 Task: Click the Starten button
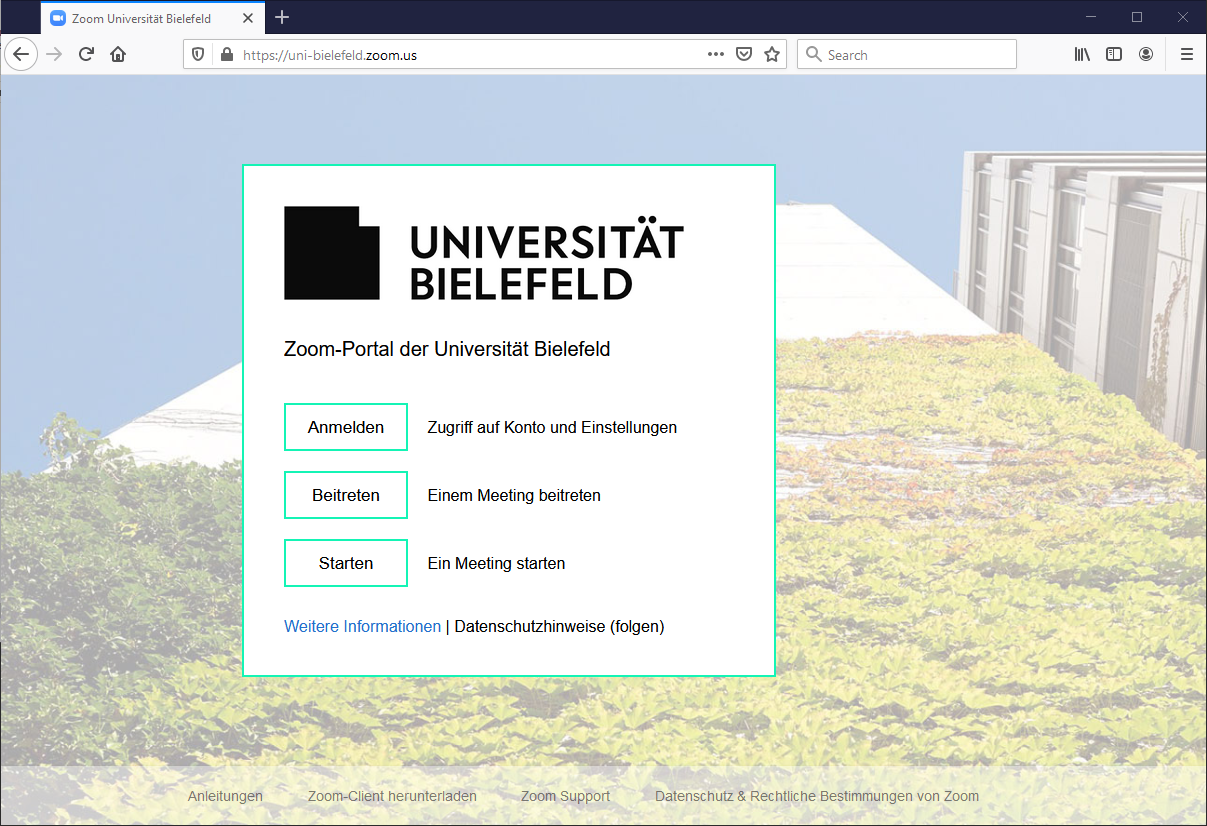pos(346,563)
